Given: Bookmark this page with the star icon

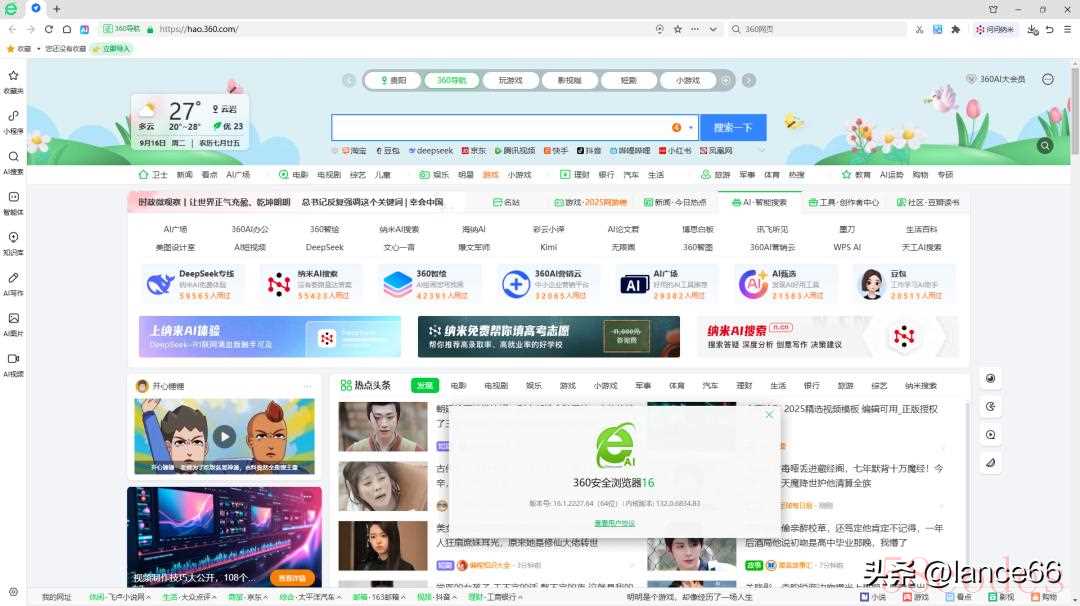Looking at the screenshot, I should click(x=678, y=29).
